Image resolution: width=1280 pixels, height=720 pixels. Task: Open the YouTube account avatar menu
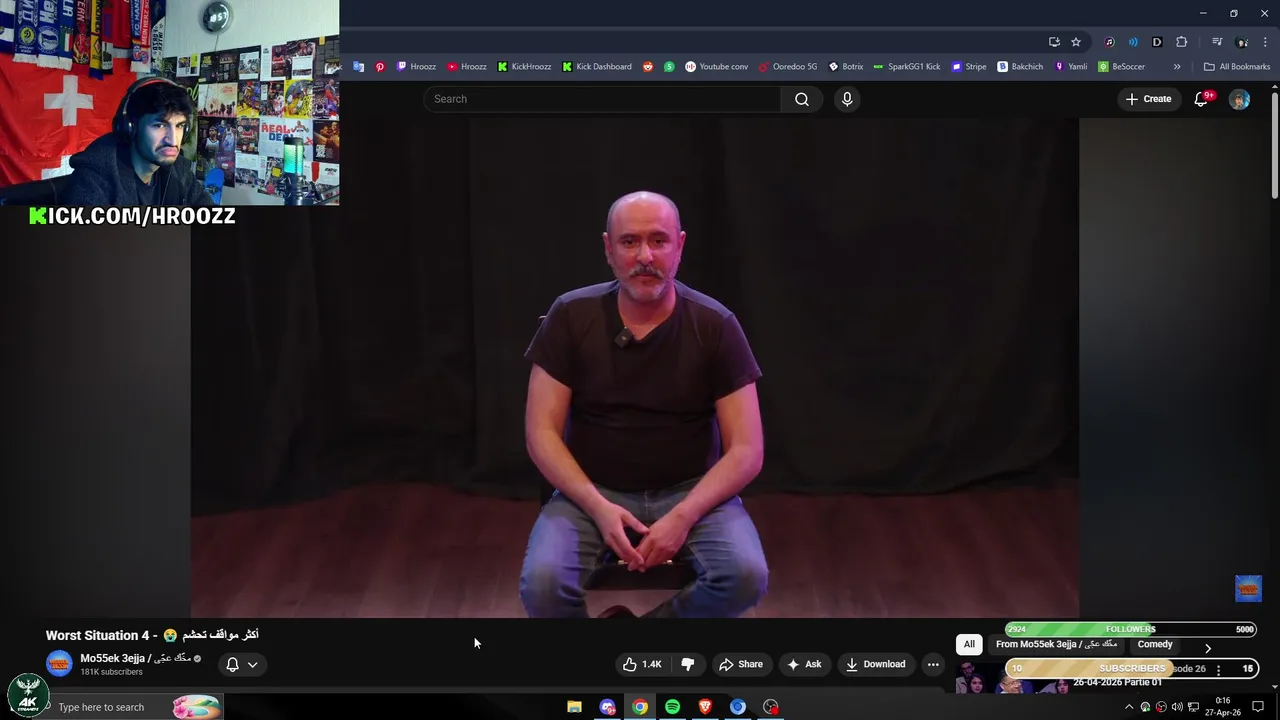(1239, 99)
